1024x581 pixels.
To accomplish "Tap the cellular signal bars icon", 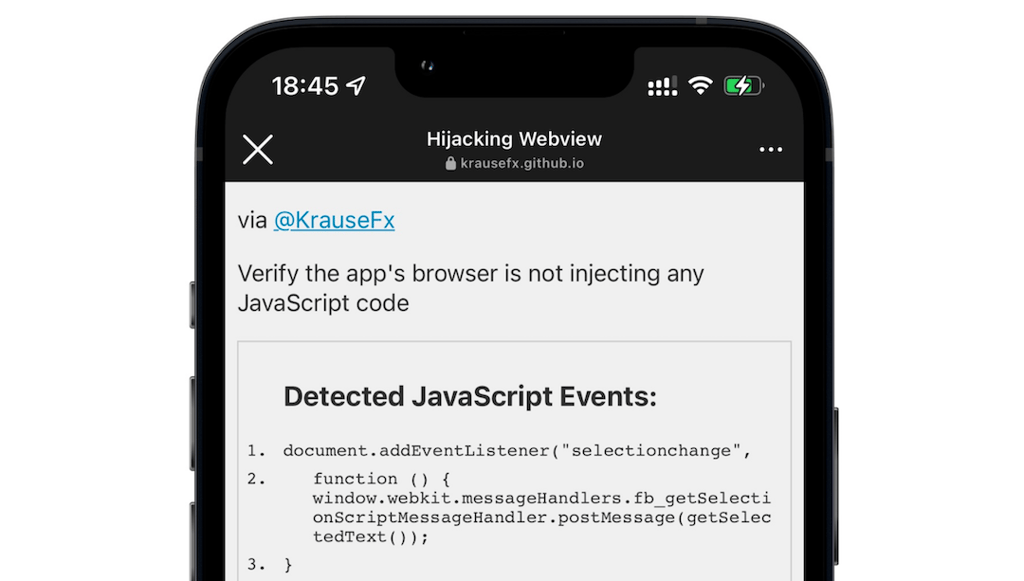I will [x=662, y=86].
